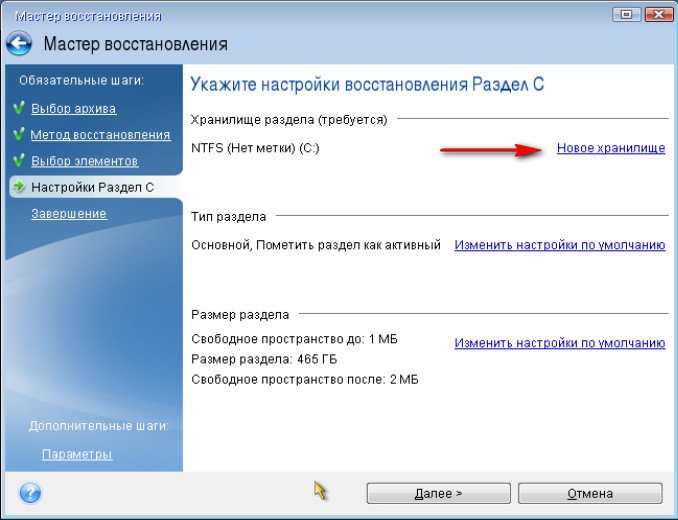
Task: Select text Основной, Пометить раздел как активный
Action: tap(316, 245)
